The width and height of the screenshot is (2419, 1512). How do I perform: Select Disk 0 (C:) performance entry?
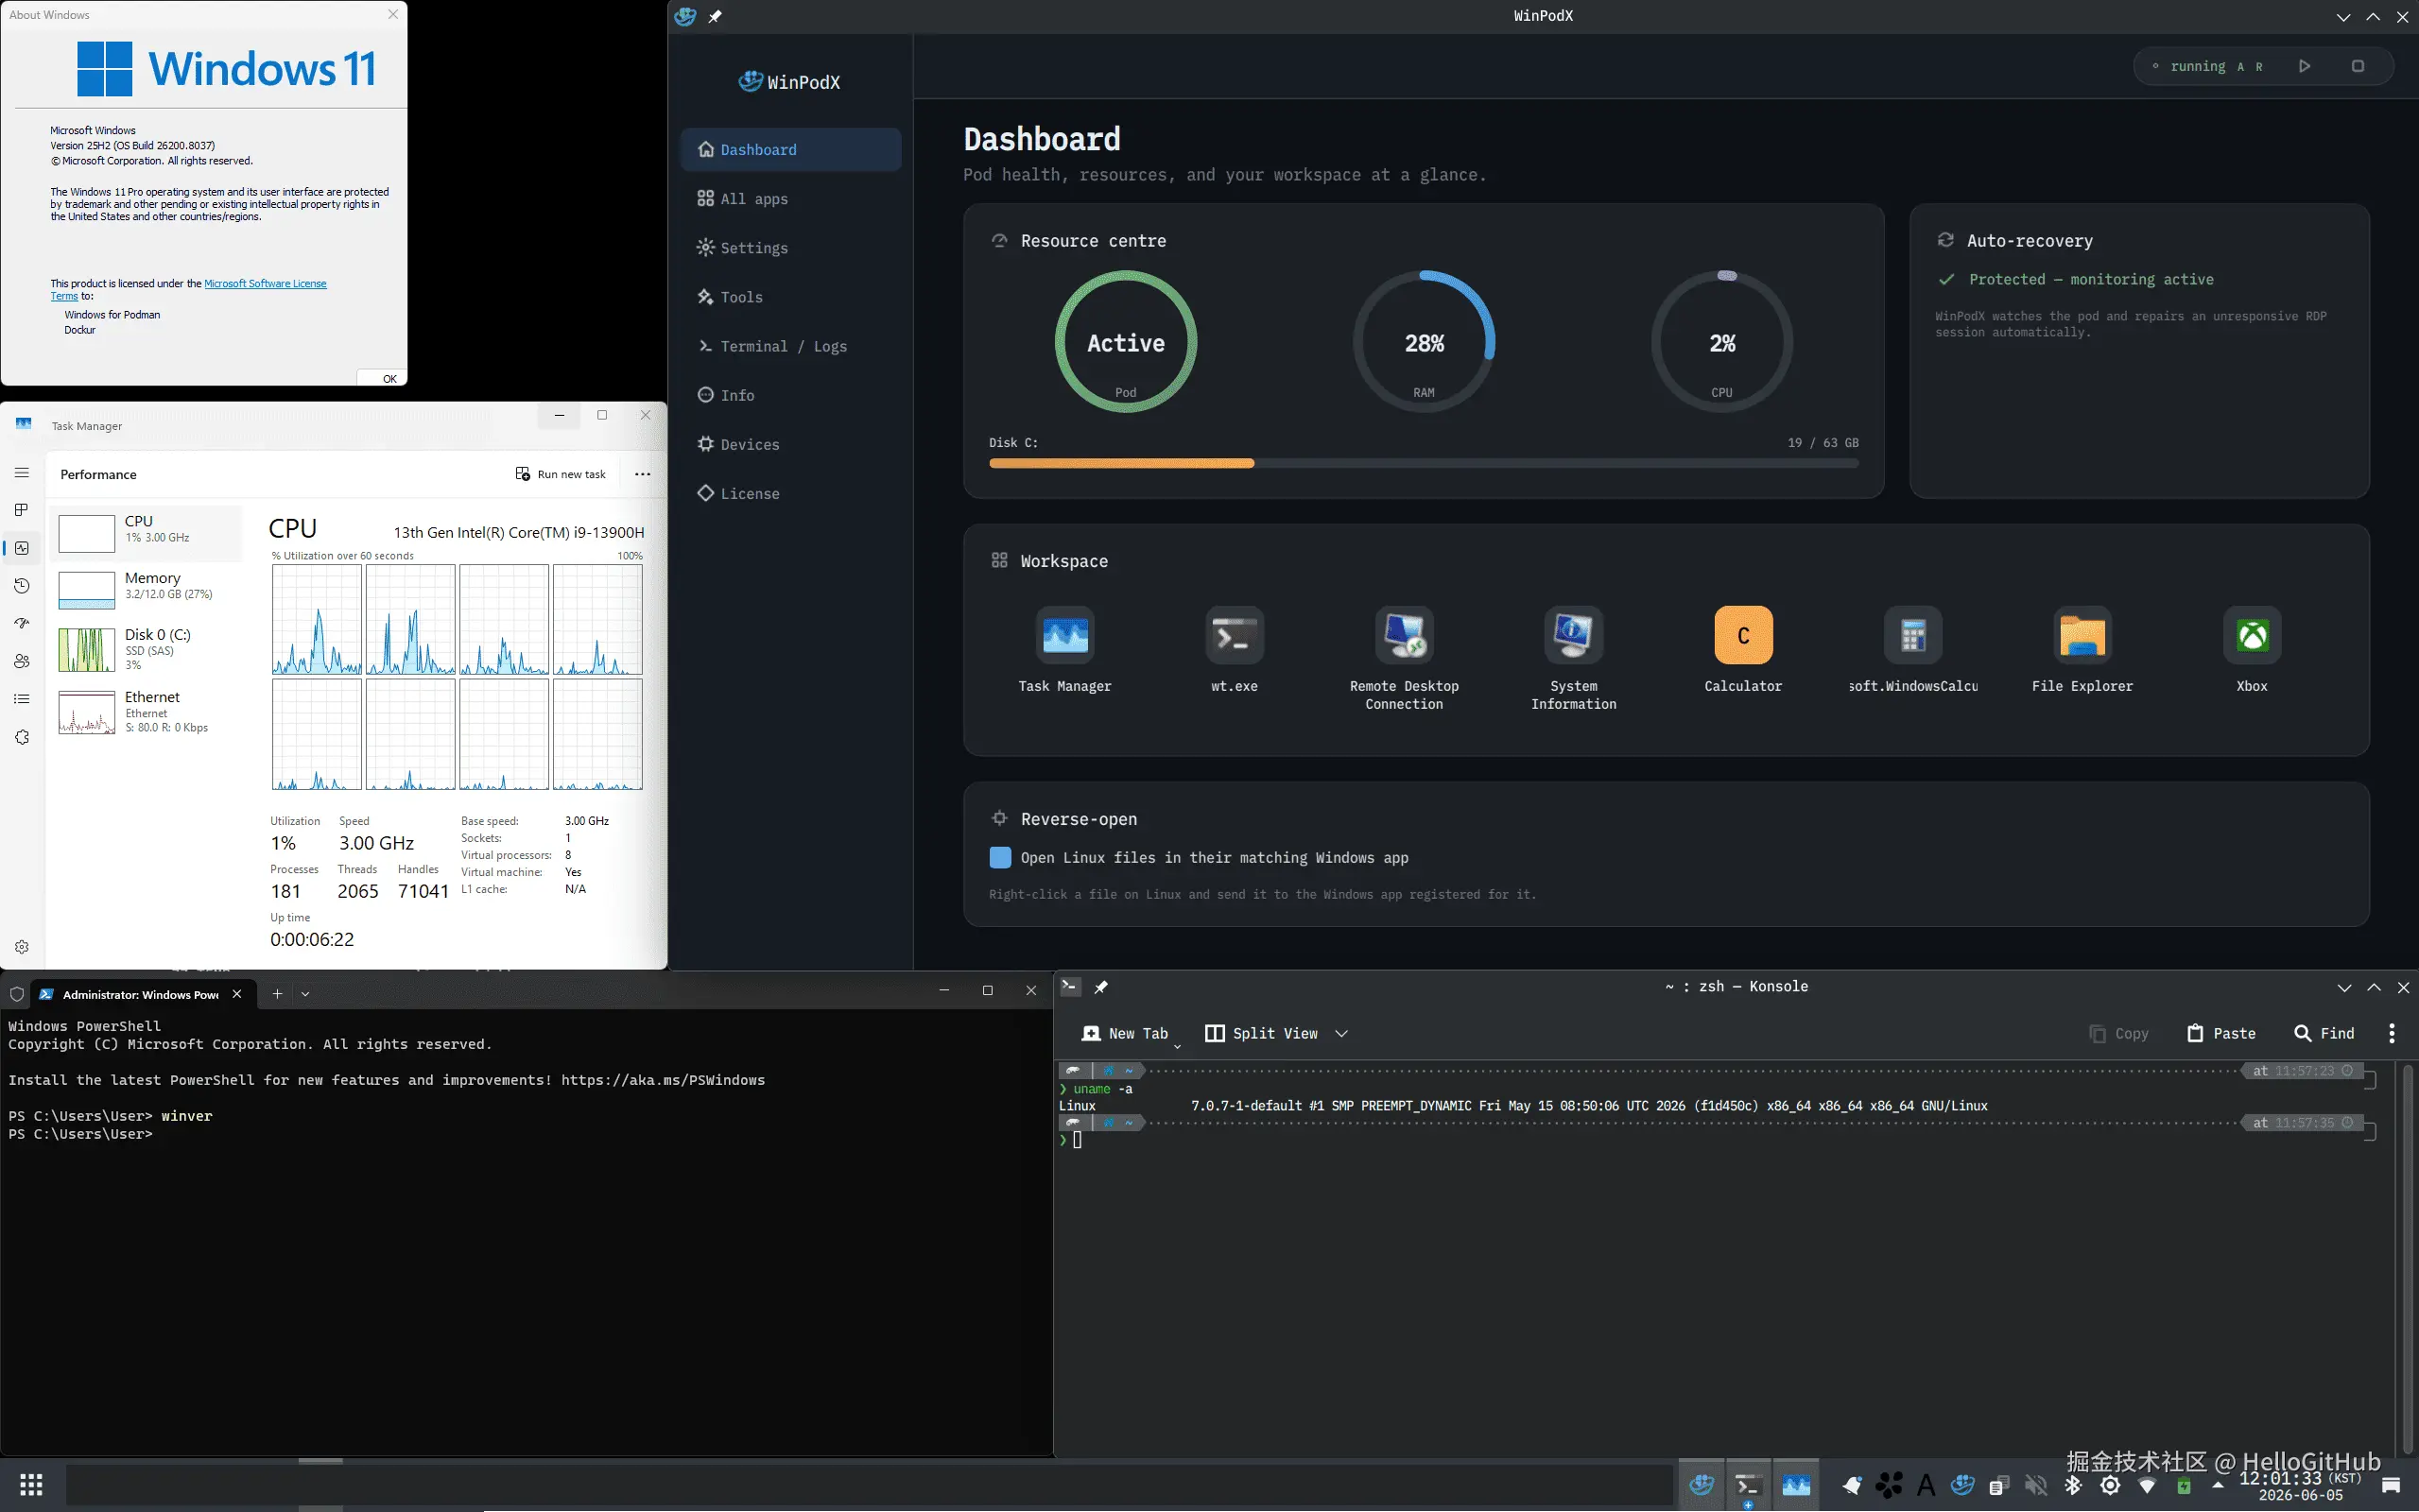(146, 649)
